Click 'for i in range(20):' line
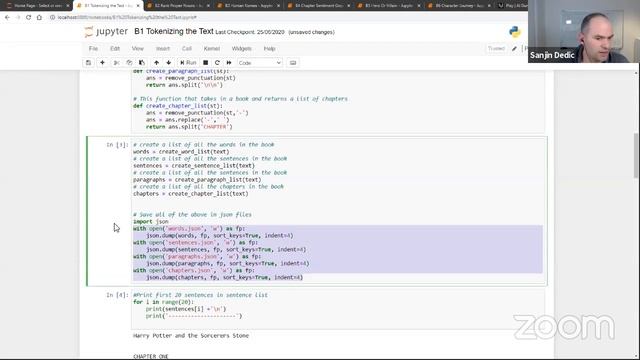The image size is (640, 360). (x=164, y=302)
